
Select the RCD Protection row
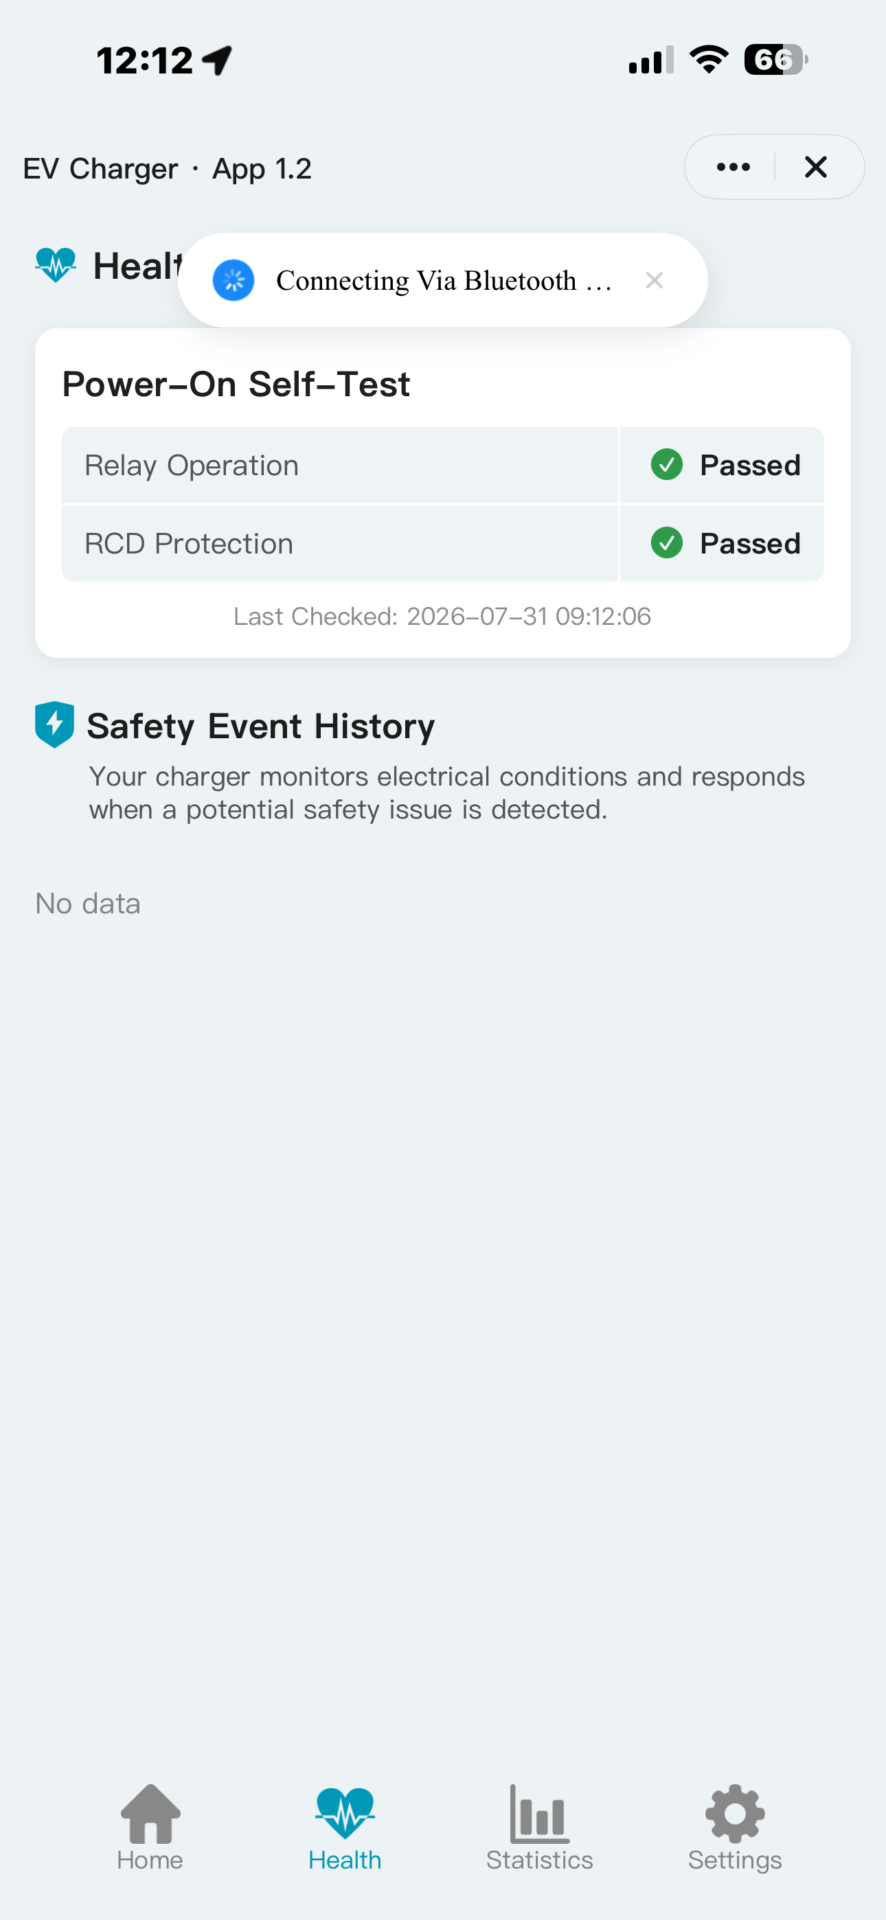pyautogui.click(x=443, y=543)
